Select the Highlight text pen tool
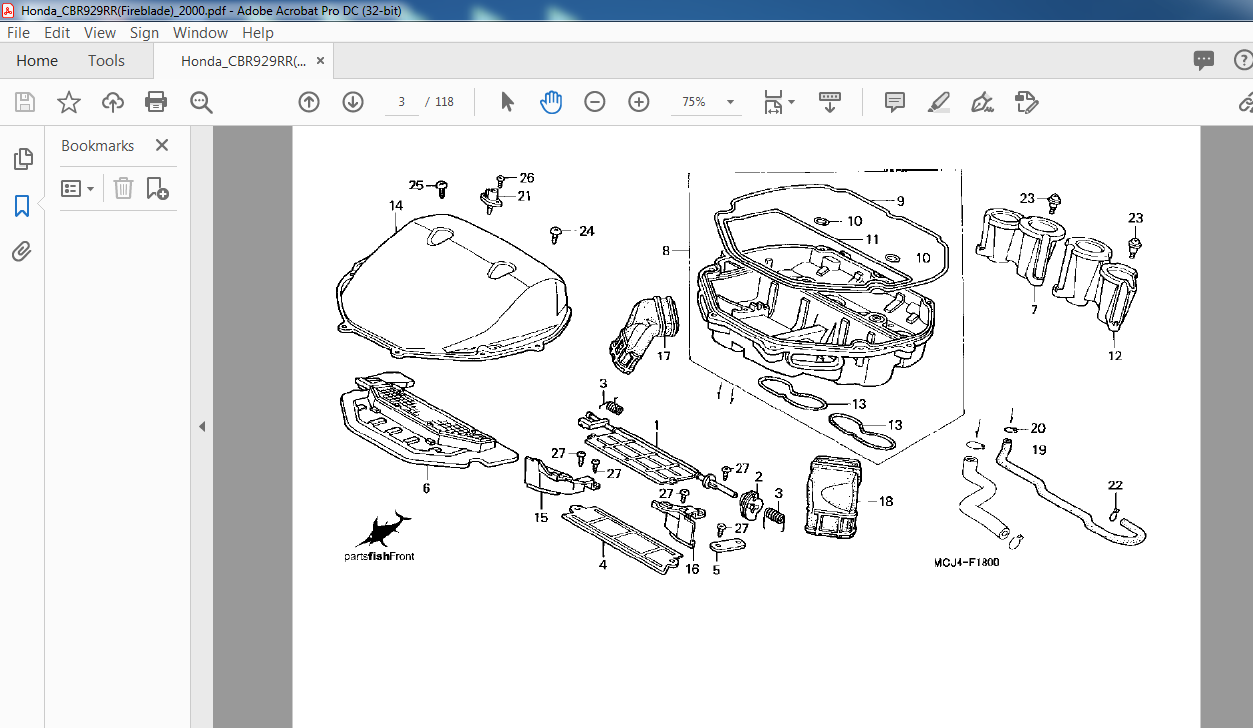 pyautogui.click(x=938, y=102)
